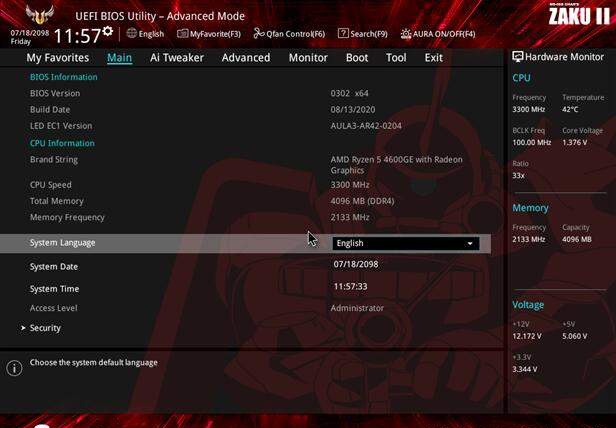Select the System Language row label
The height and width of the screenshot is (428, 616).
click(62, 243)
